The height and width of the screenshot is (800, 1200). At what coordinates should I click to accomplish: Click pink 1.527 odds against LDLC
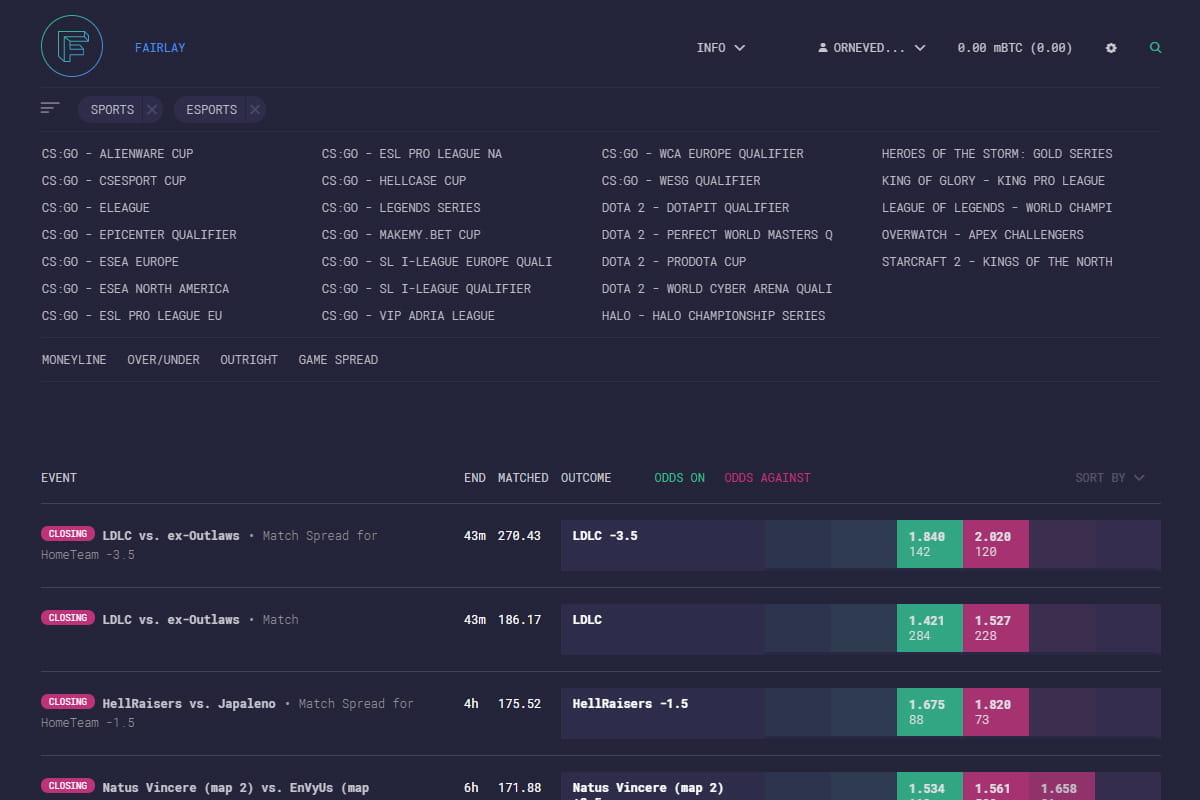[996, 629]
